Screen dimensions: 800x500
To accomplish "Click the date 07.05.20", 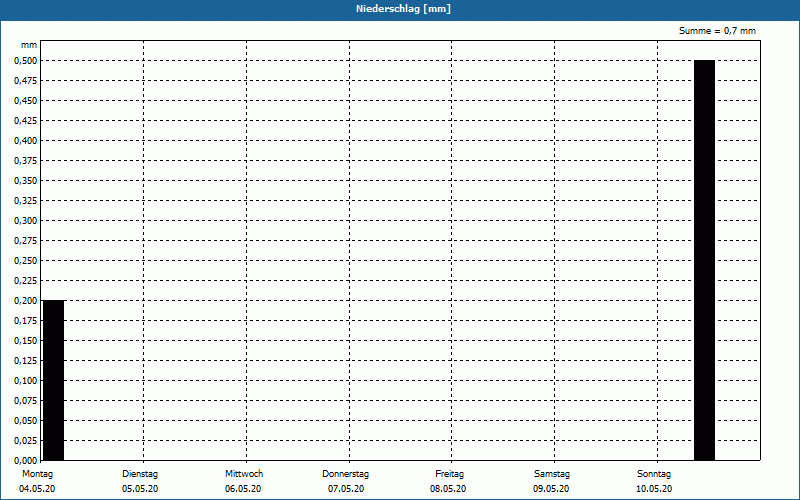I will 346,489.
